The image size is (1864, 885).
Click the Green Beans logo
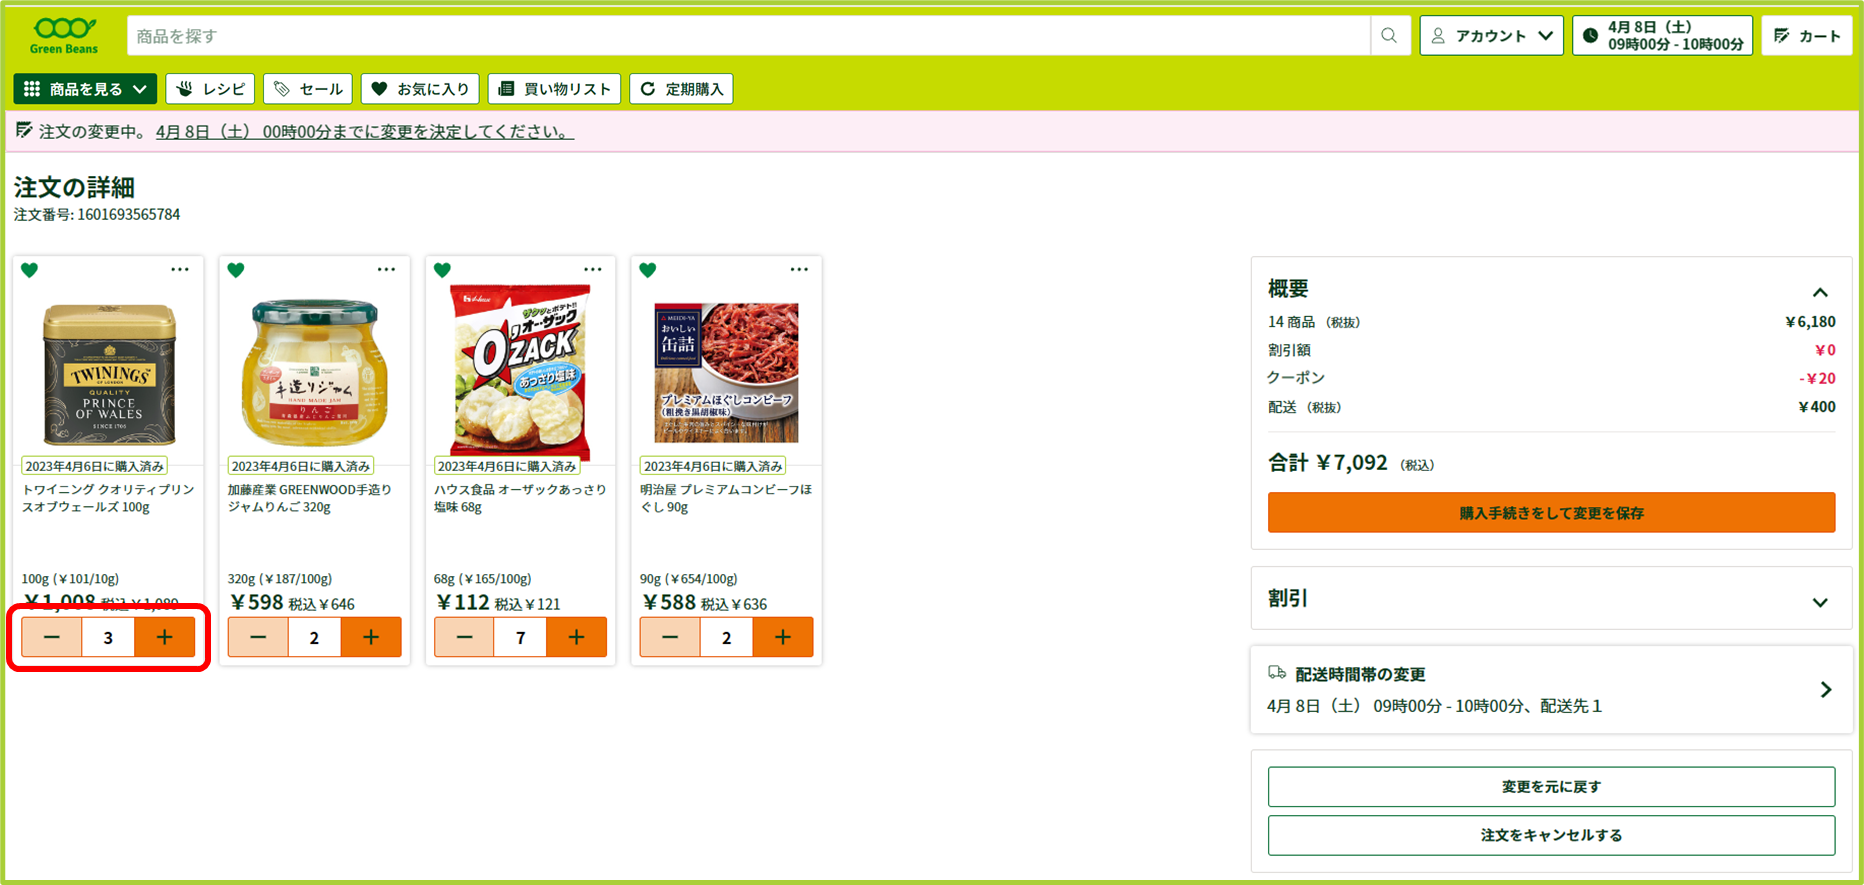click(64, 35)
